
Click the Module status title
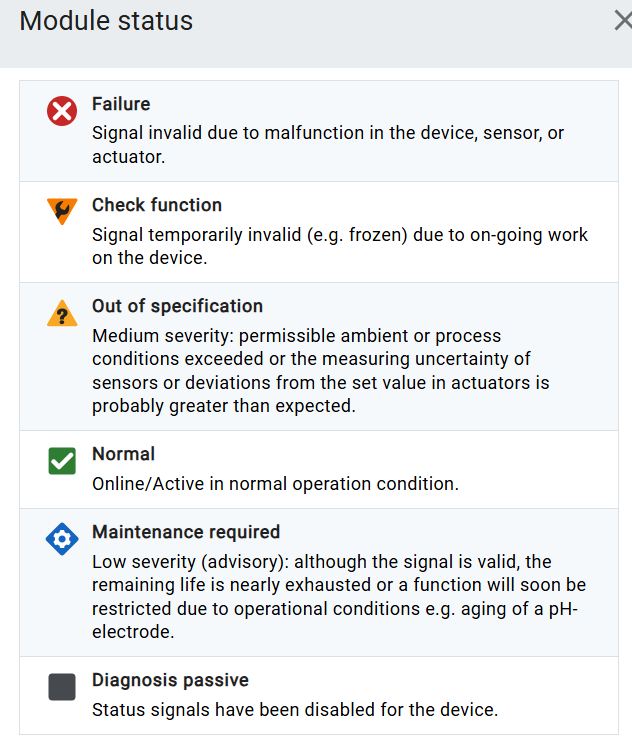(x=106, y=21)
